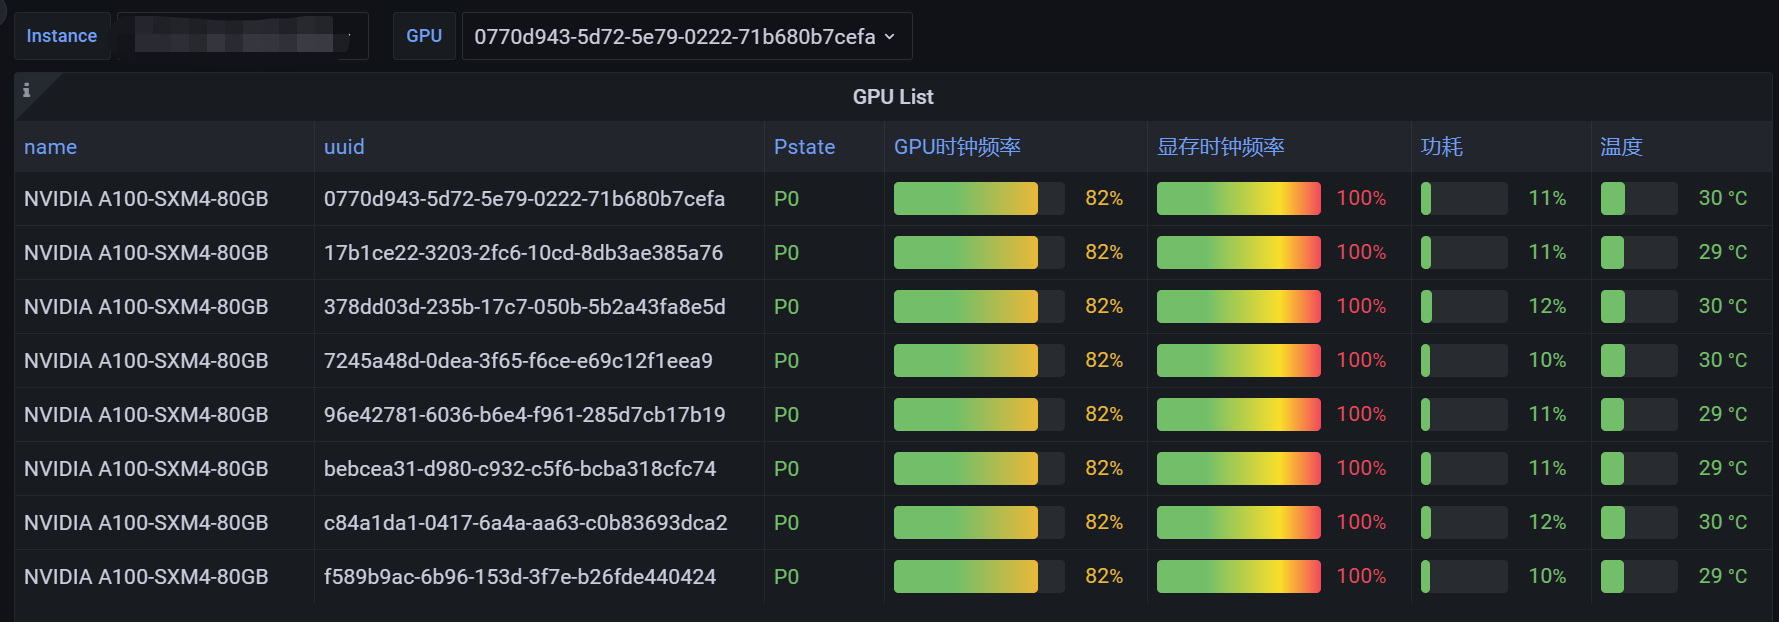This screenshot has width=1779, height=622.
Task: Click GPU clock bar for uuid f589b9ac
Action: [980, 576]
